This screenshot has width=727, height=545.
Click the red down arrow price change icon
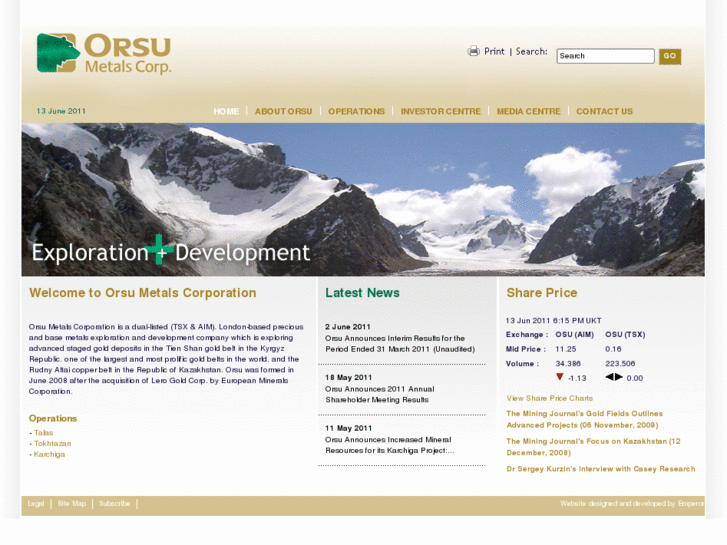pyautogui.click(x=560, y=377)
